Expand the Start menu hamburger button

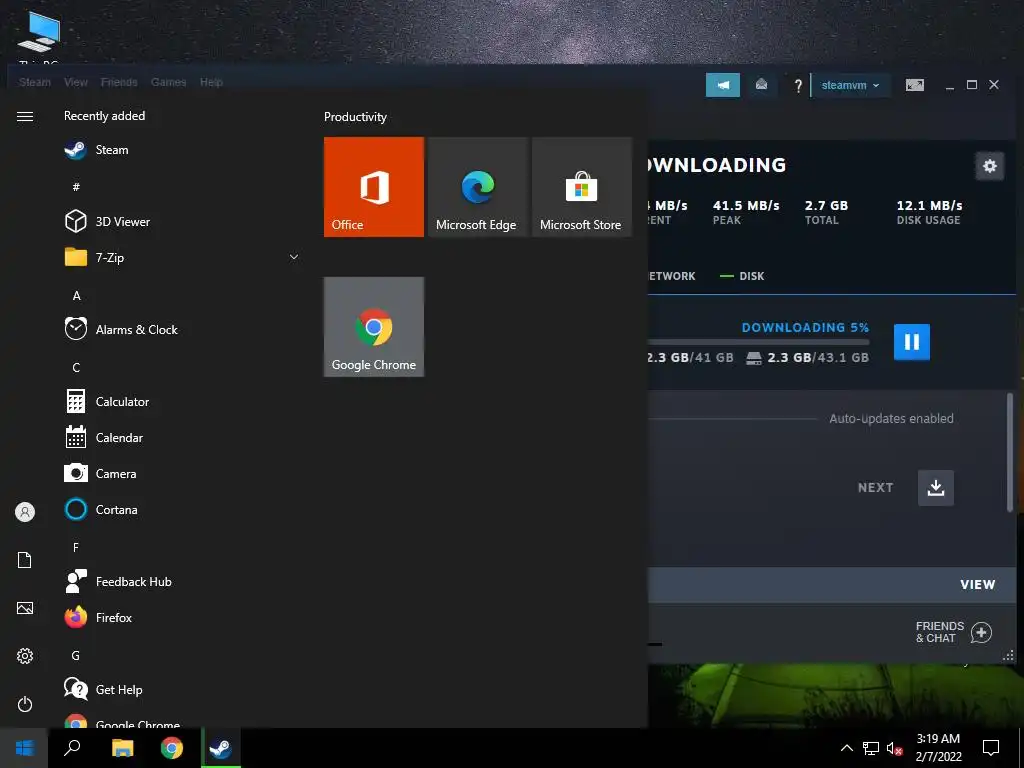[25, 116]
